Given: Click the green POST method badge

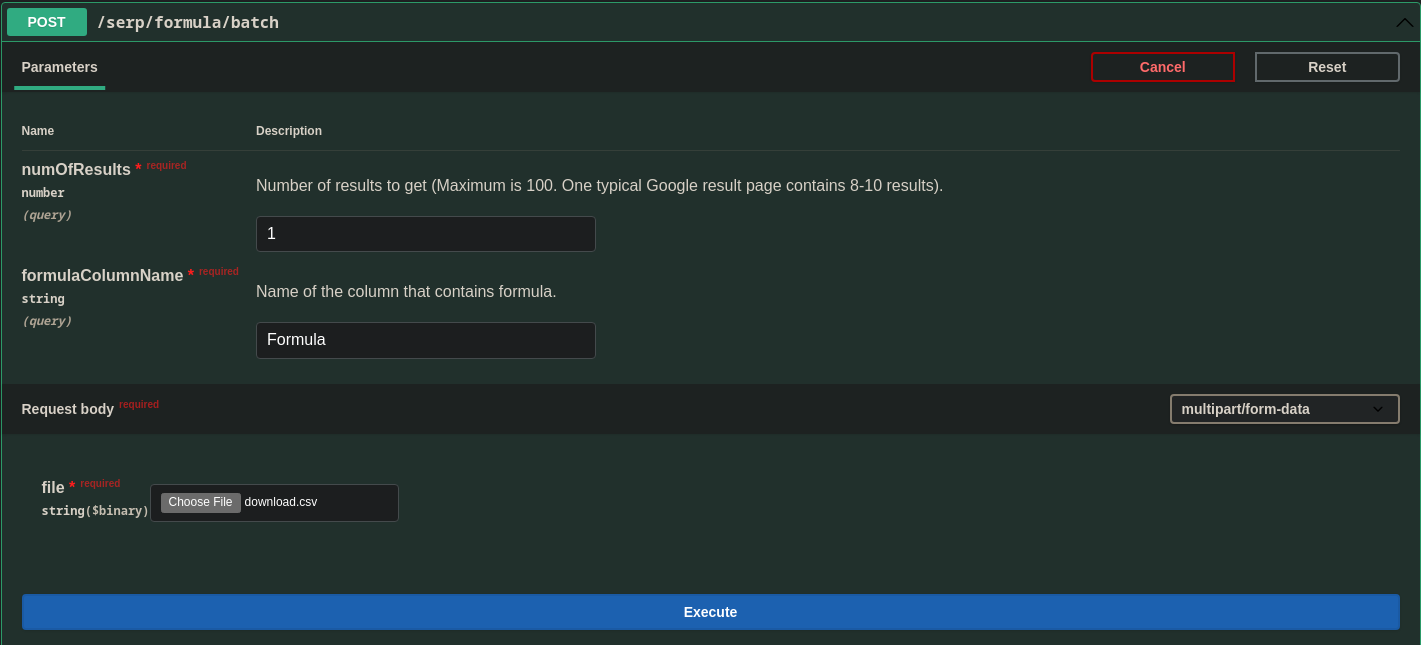Looking at the screenshot, I should (46, 22).
